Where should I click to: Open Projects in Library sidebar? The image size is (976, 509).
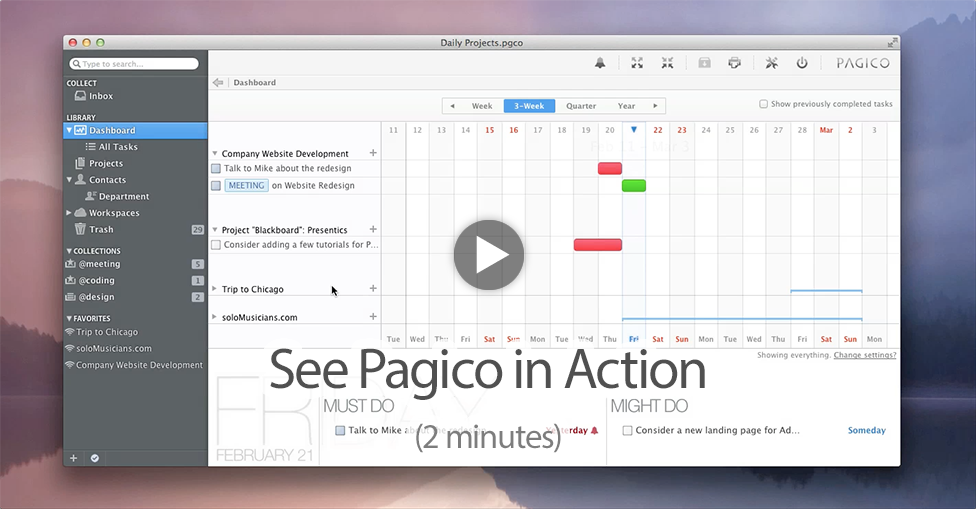pos(99,163)
